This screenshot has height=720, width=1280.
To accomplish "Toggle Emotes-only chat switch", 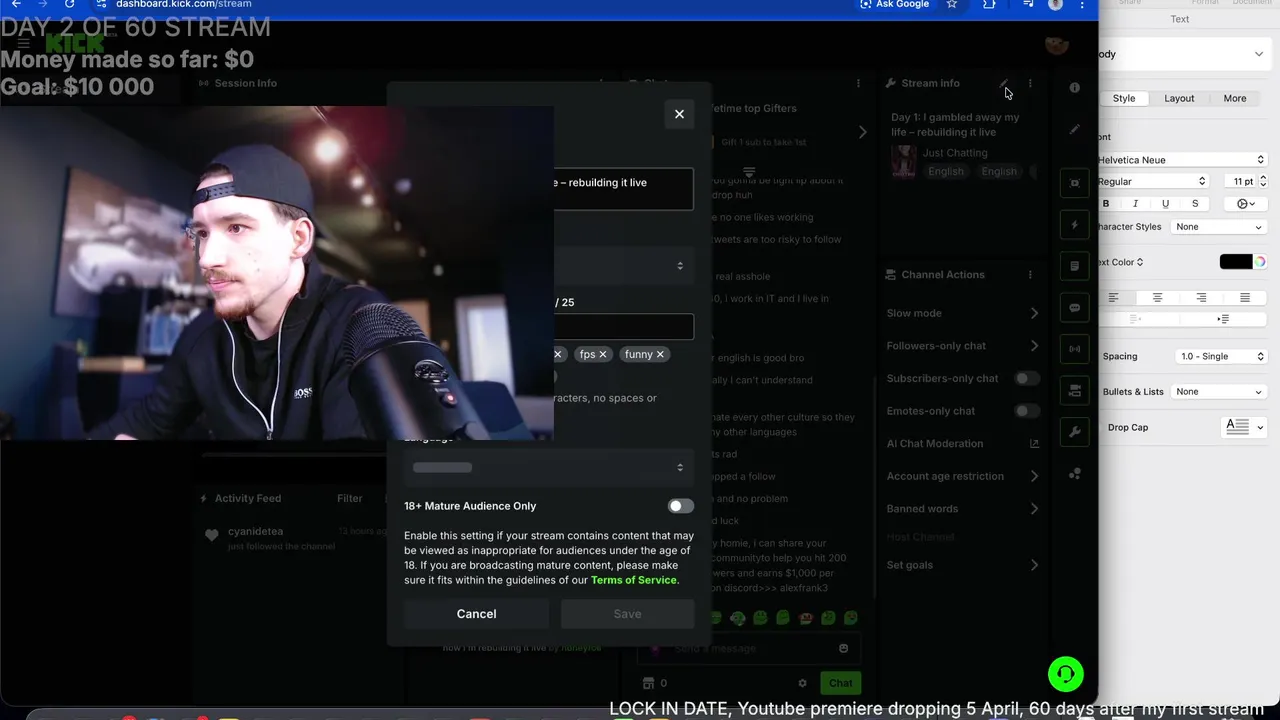I will point(1027,411).
